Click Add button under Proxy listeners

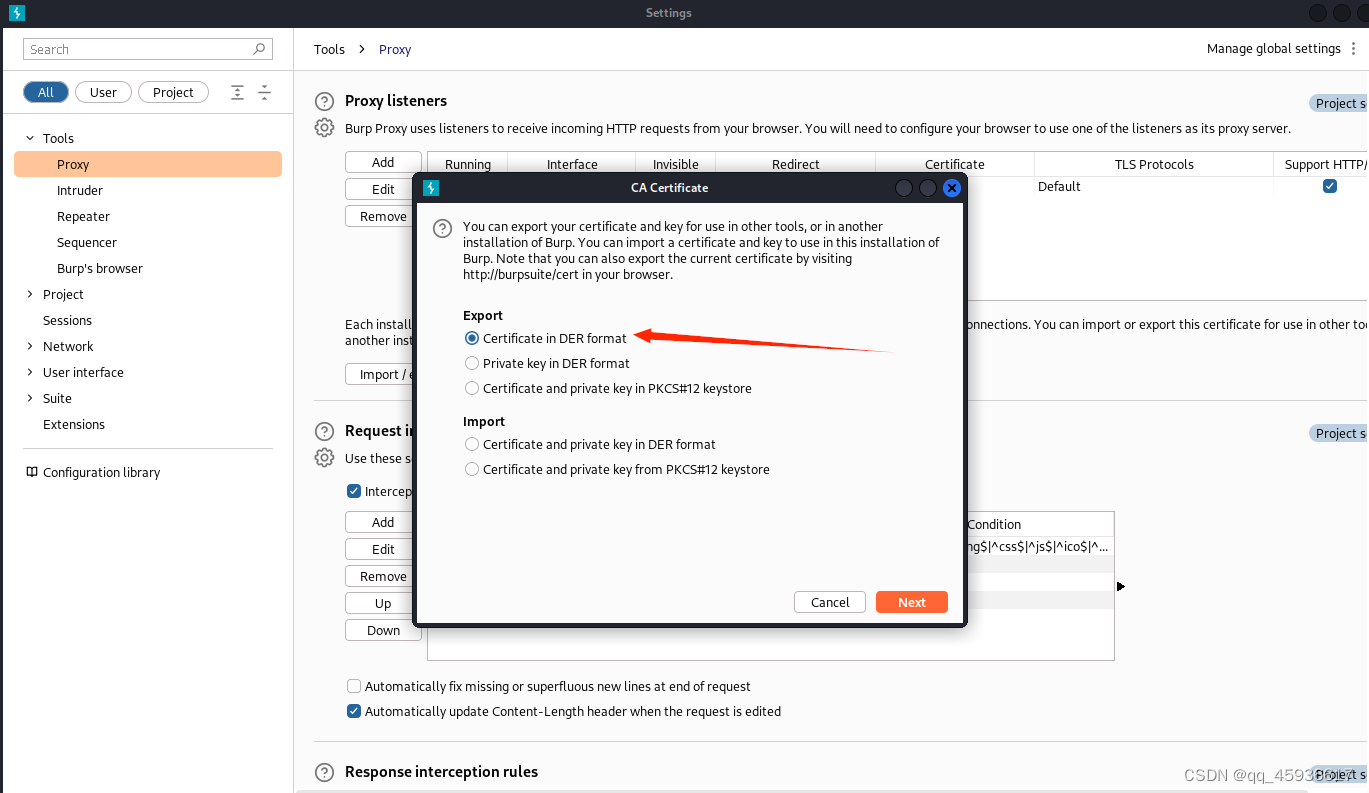pyautogui.click(x=383, y=162)
